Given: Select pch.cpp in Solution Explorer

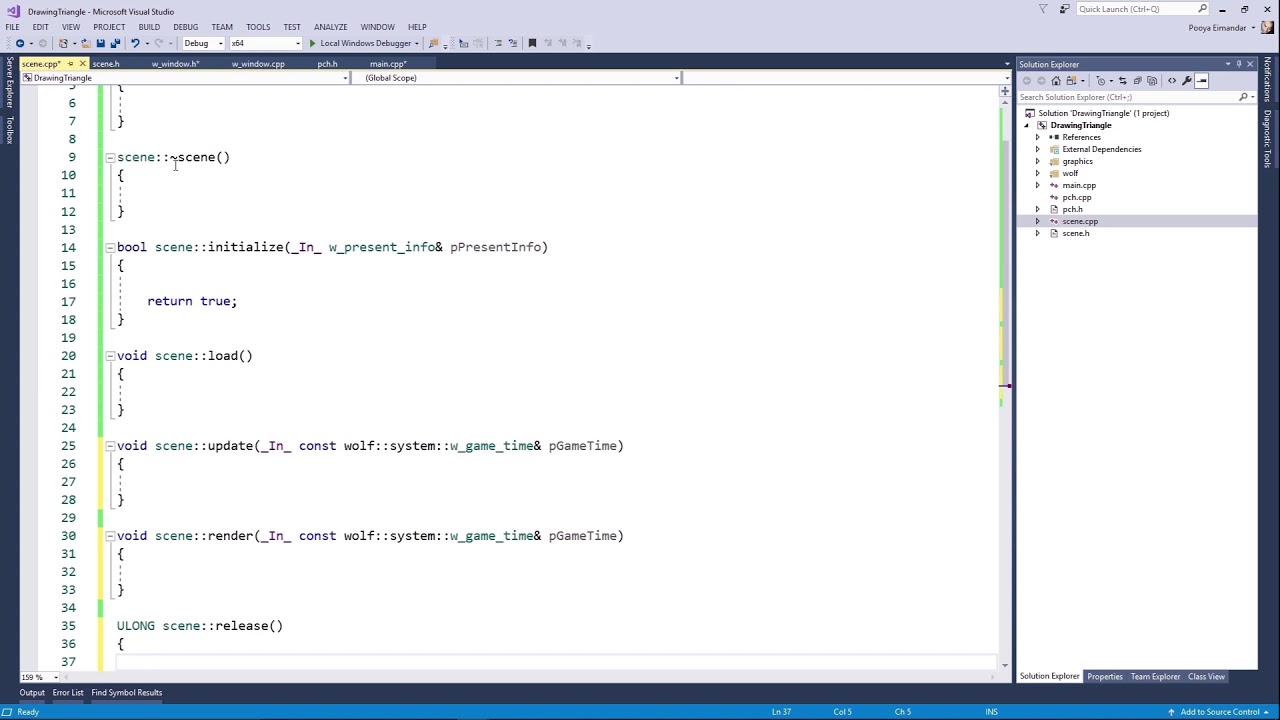Looking at the screenshot, I should (1076, 197).
